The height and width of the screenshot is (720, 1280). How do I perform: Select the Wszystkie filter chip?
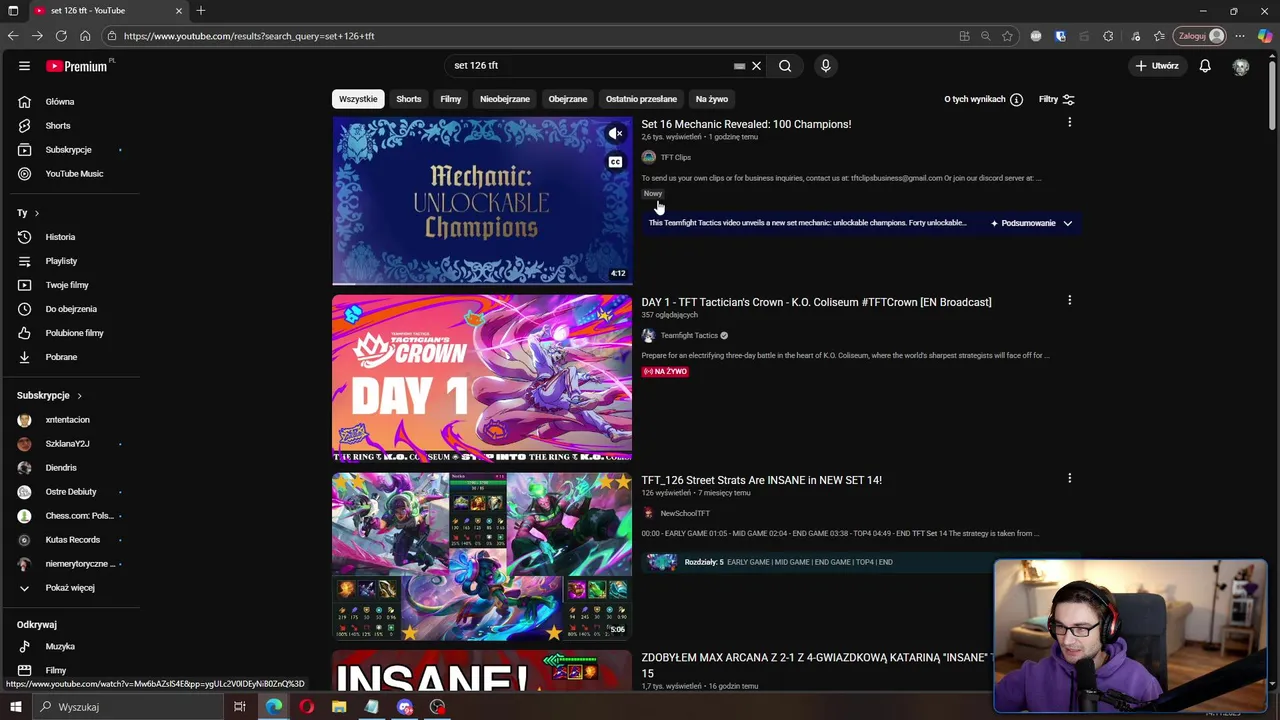tap(358, 99)
